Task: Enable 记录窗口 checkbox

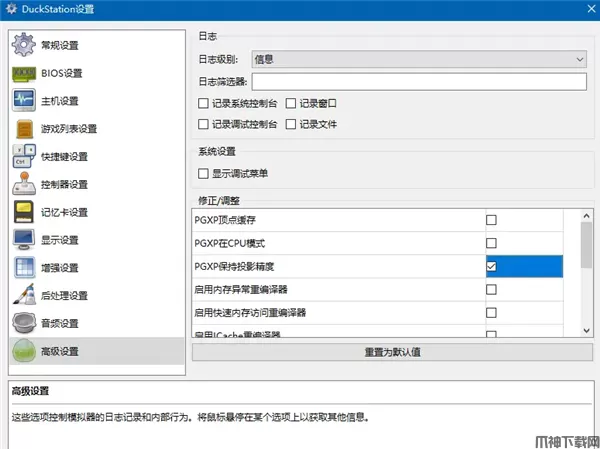Action: [x=291, y=103]
